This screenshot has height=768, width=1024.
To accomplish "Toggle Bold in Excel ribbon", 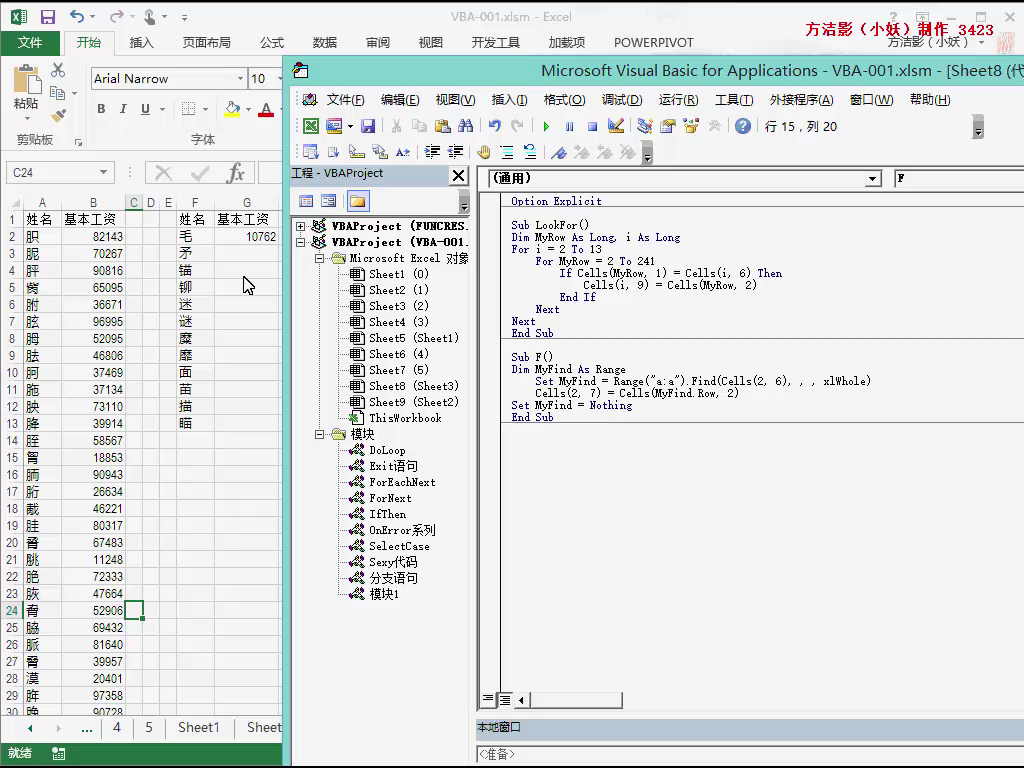I will click(101, 109).
